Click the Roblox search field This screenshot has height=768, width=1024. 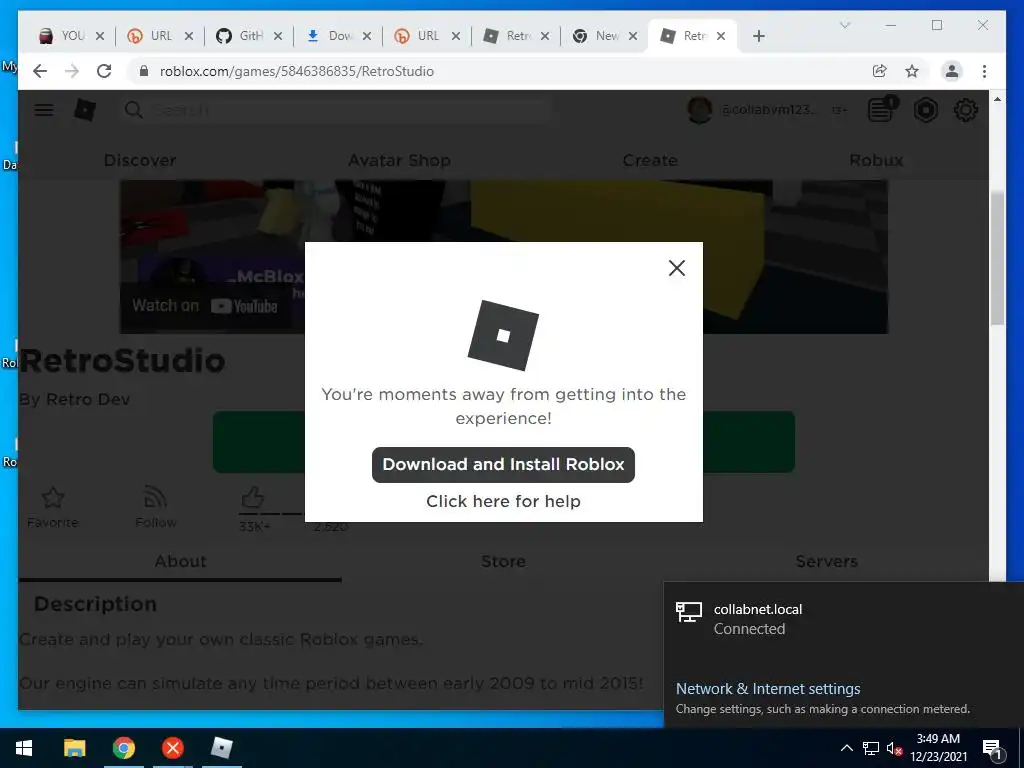point(336,110)
